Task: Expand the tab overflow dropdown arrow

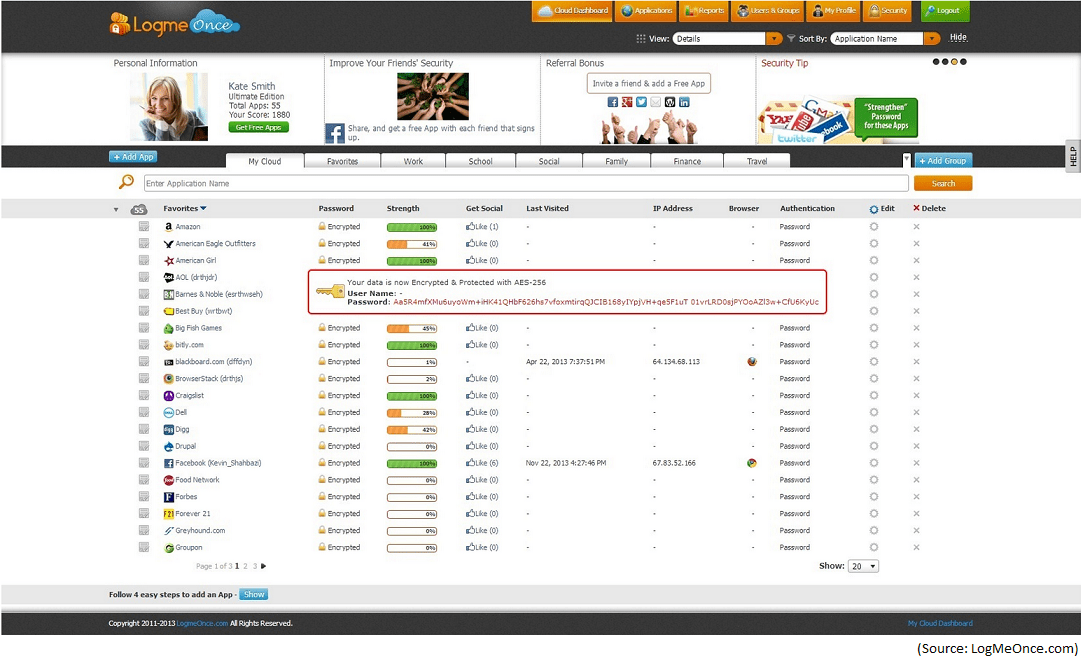Action: pos(906,159)
